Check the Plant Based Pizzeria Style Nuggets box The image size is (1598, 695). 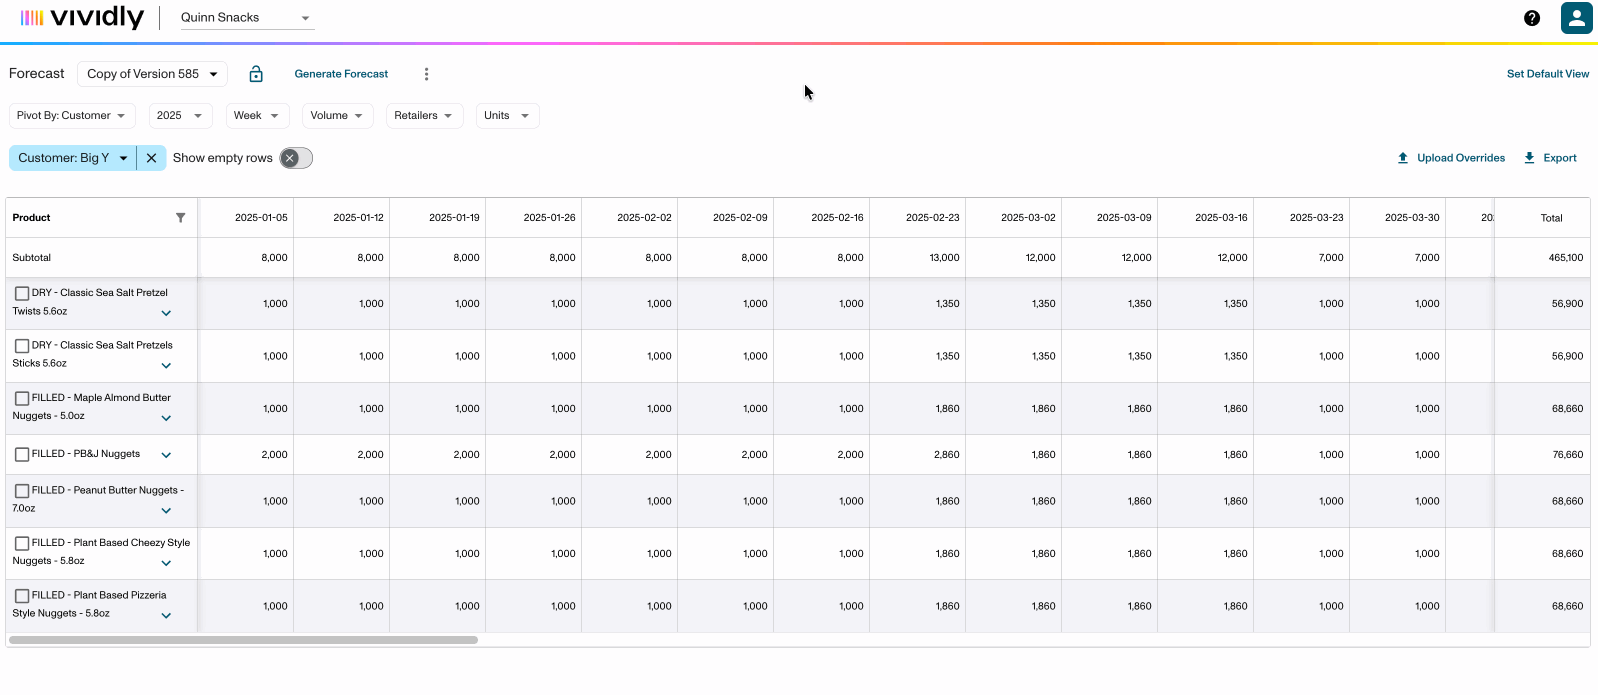point(22,596)
